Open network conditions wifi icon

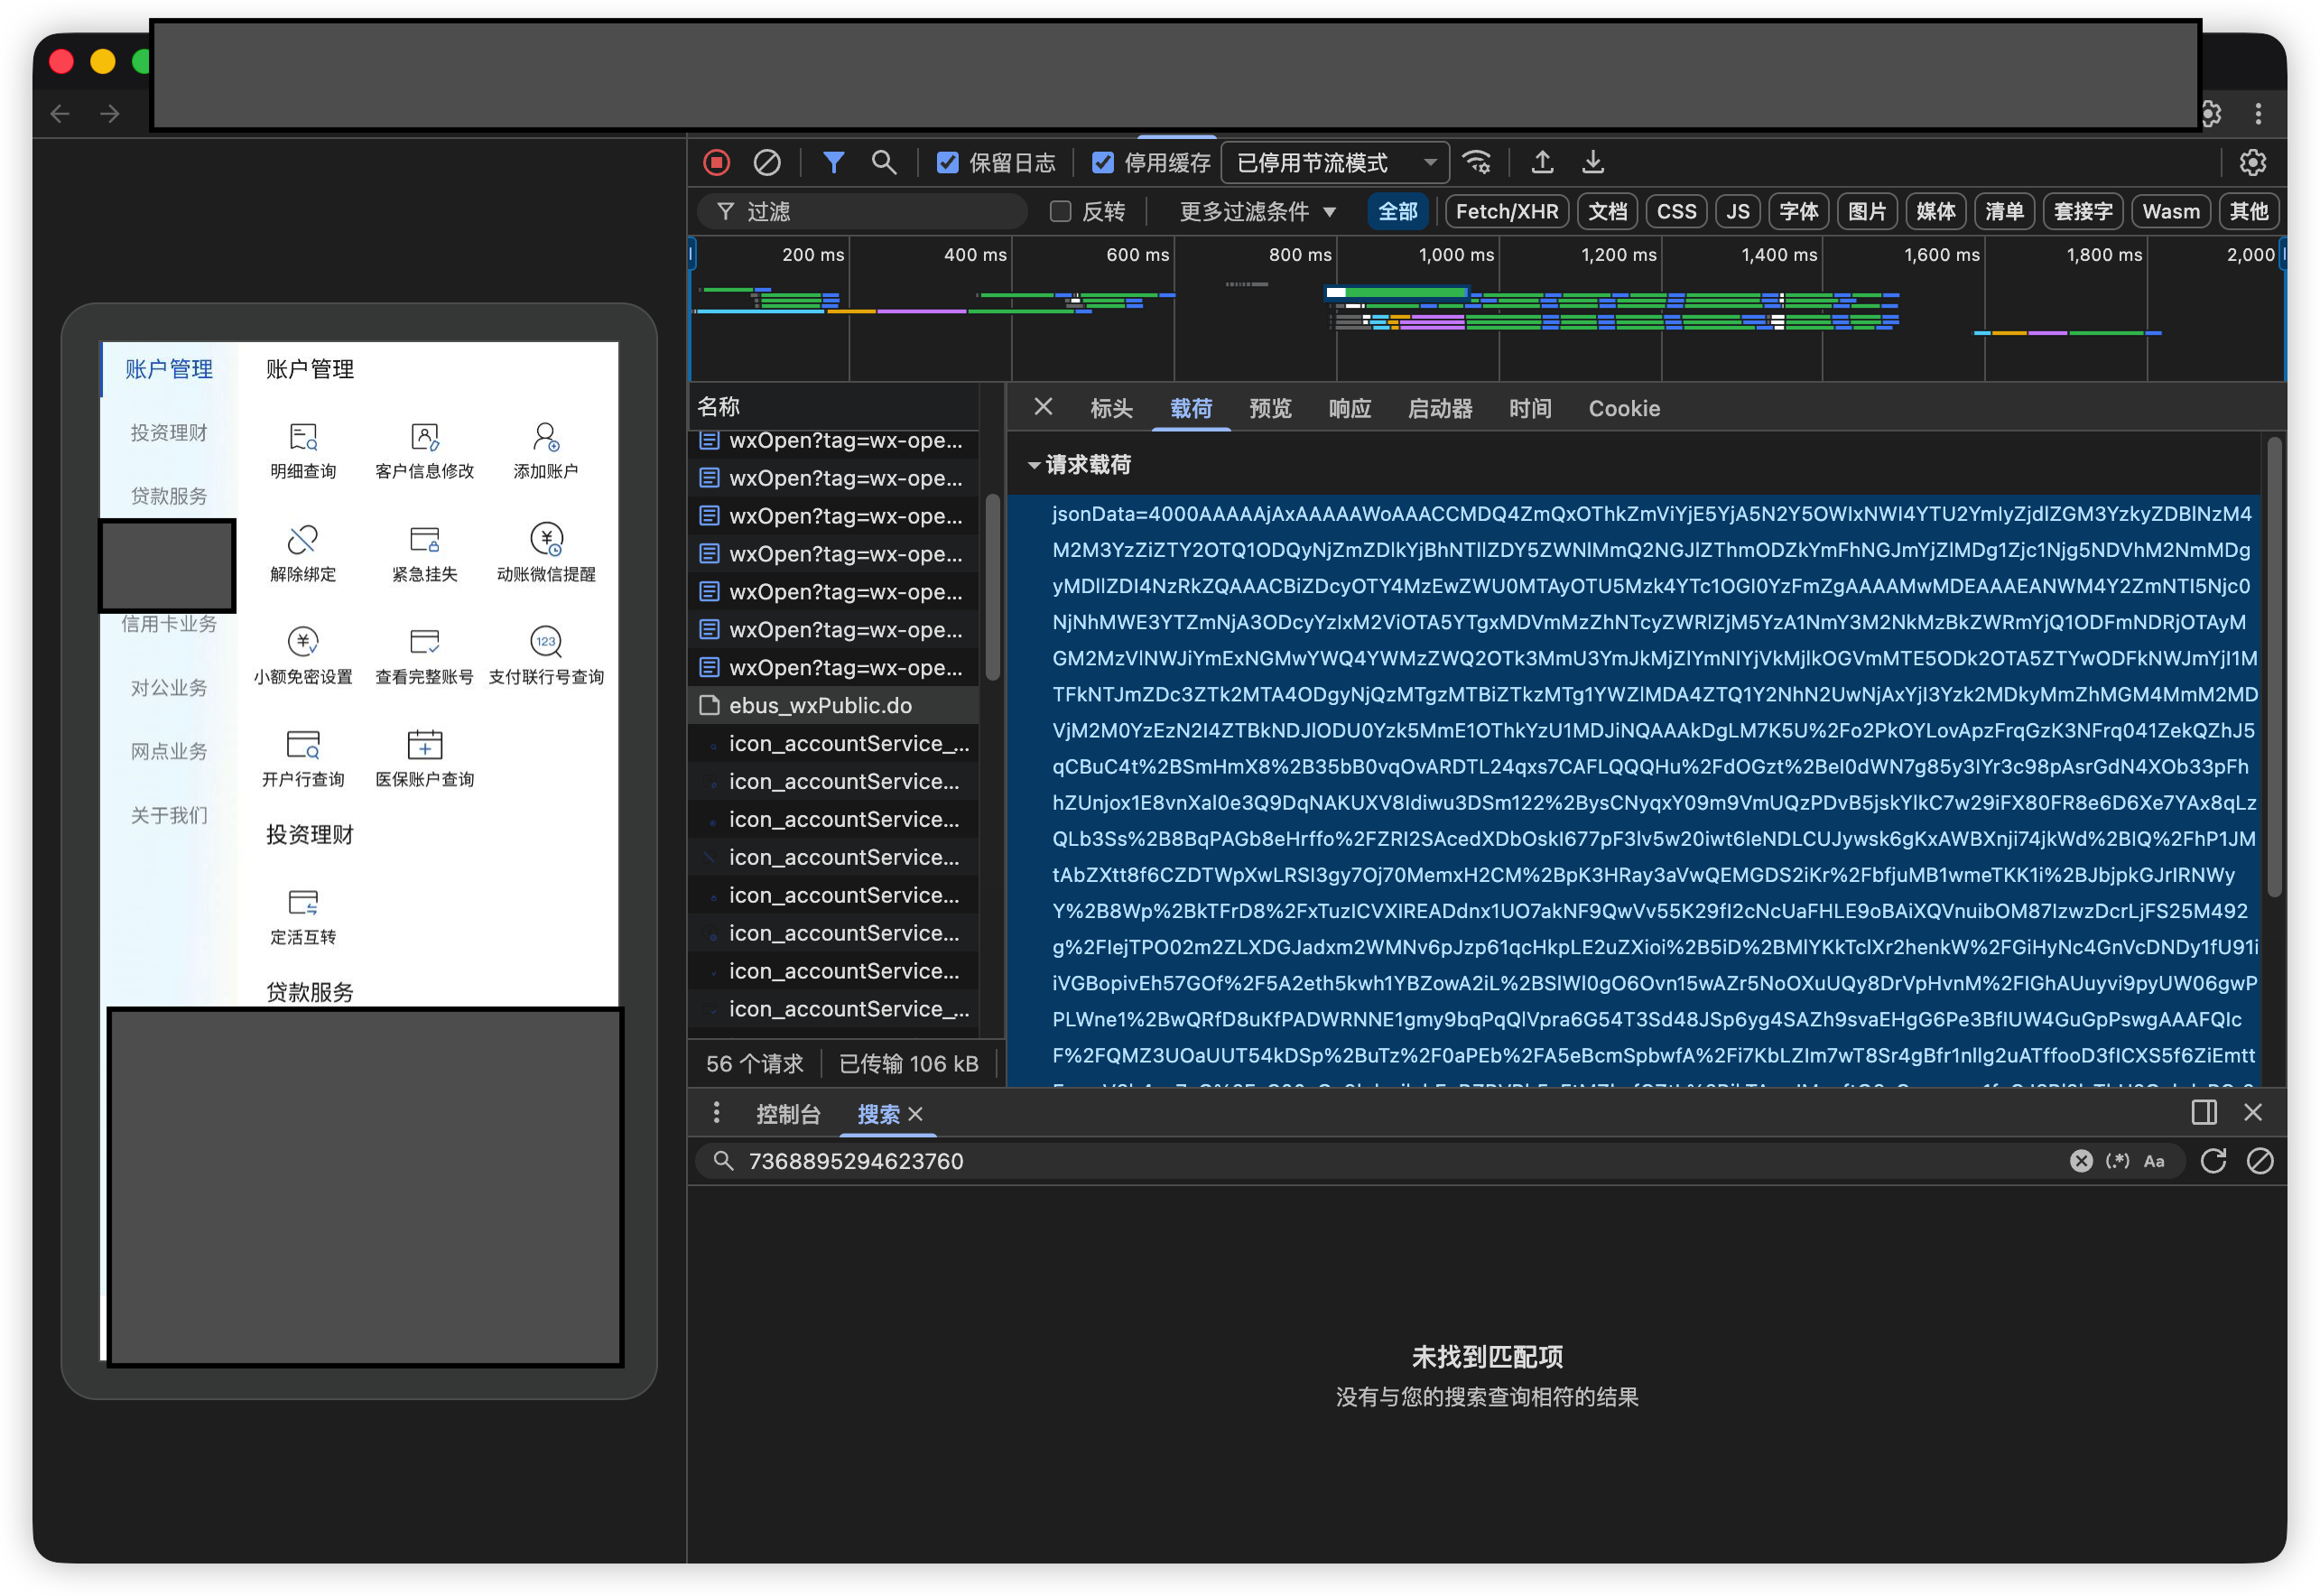(1477, 162)
